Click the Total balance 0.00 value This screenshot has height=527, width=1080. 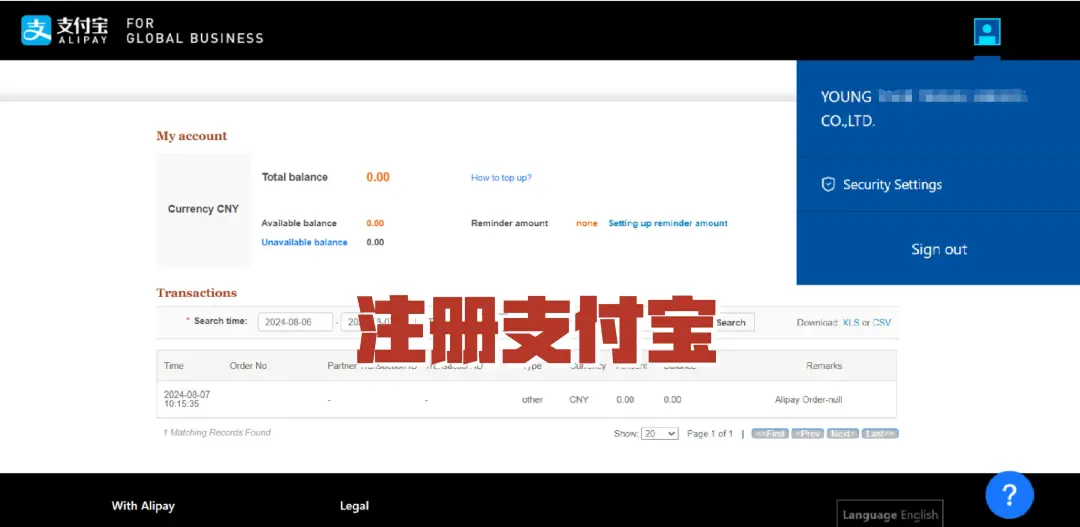coord(377,177)
